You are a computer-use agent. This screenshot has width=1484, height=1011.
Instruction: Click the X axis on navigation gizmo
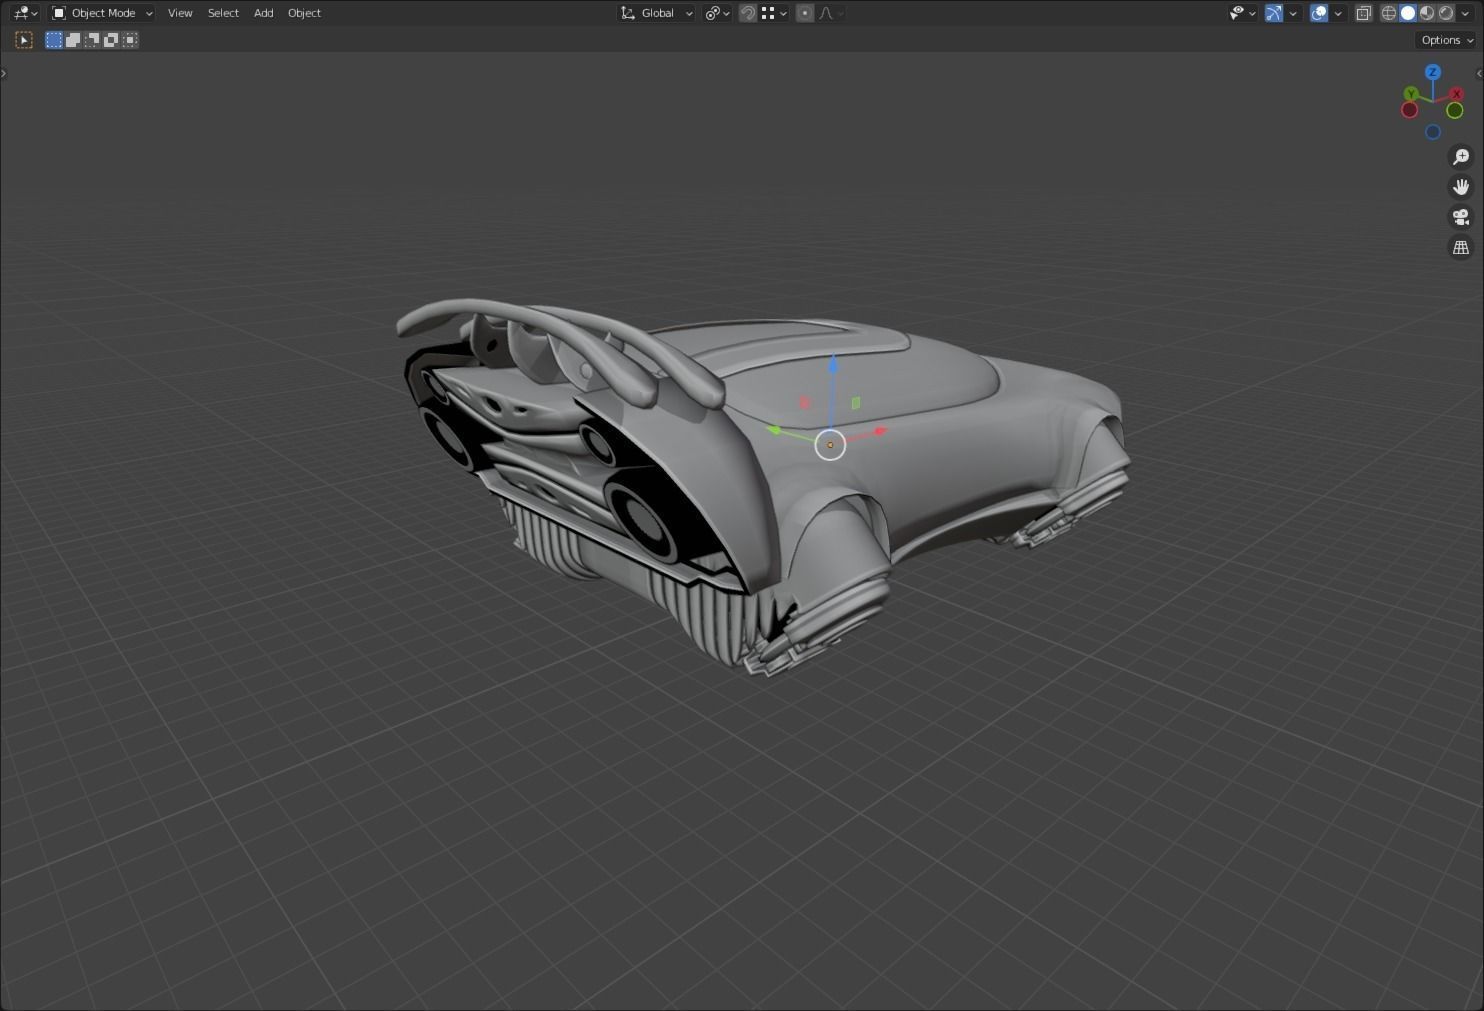coord(1456,94)
